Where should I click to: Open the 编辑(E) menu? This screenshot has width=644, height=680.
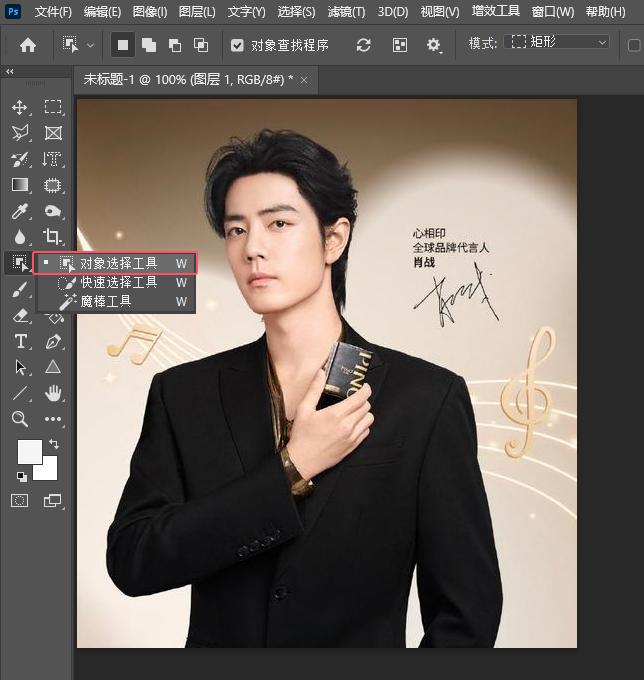102,12
